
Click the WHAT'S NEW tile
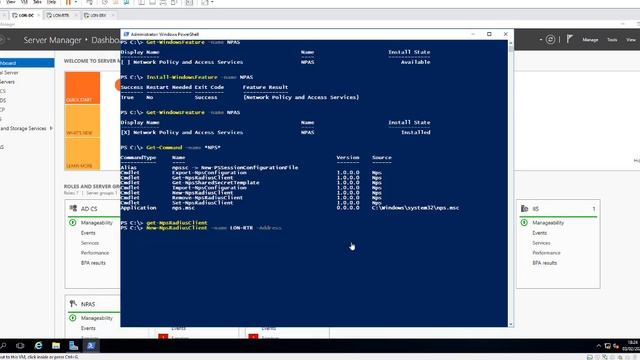(82, 121)
